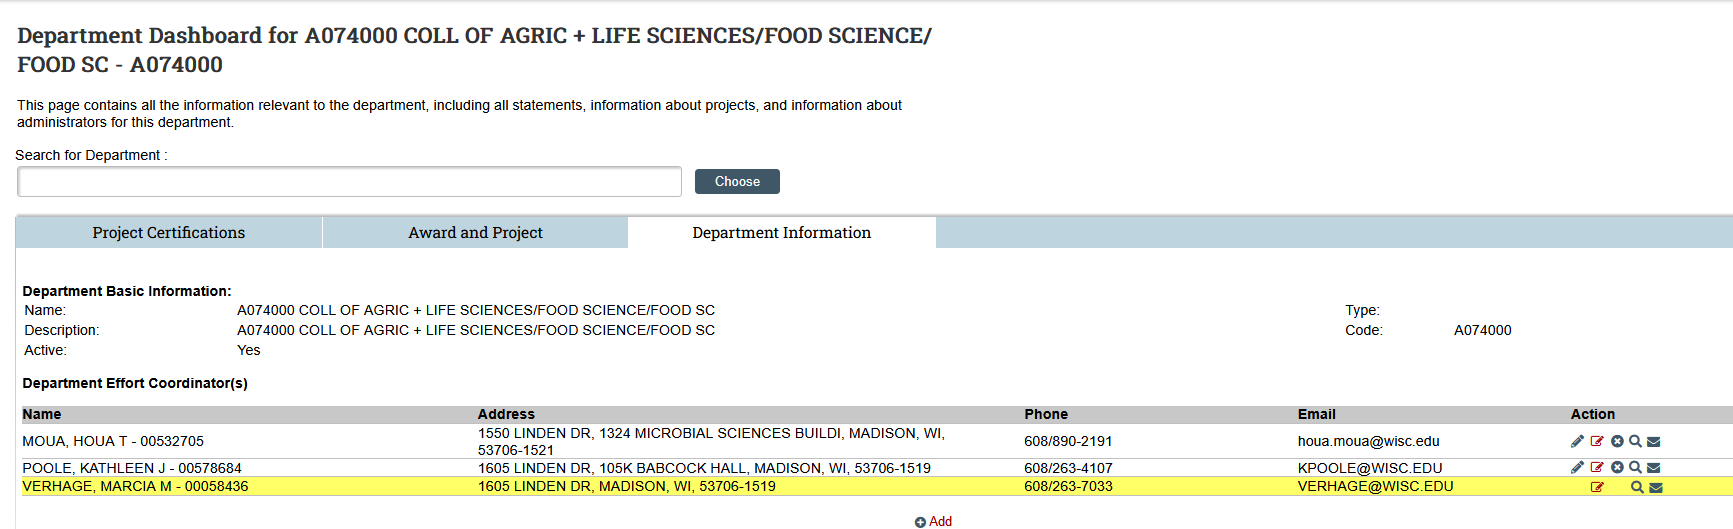Focus the Search for Department field
1733x529 pixels.
(x=349, y=182)
